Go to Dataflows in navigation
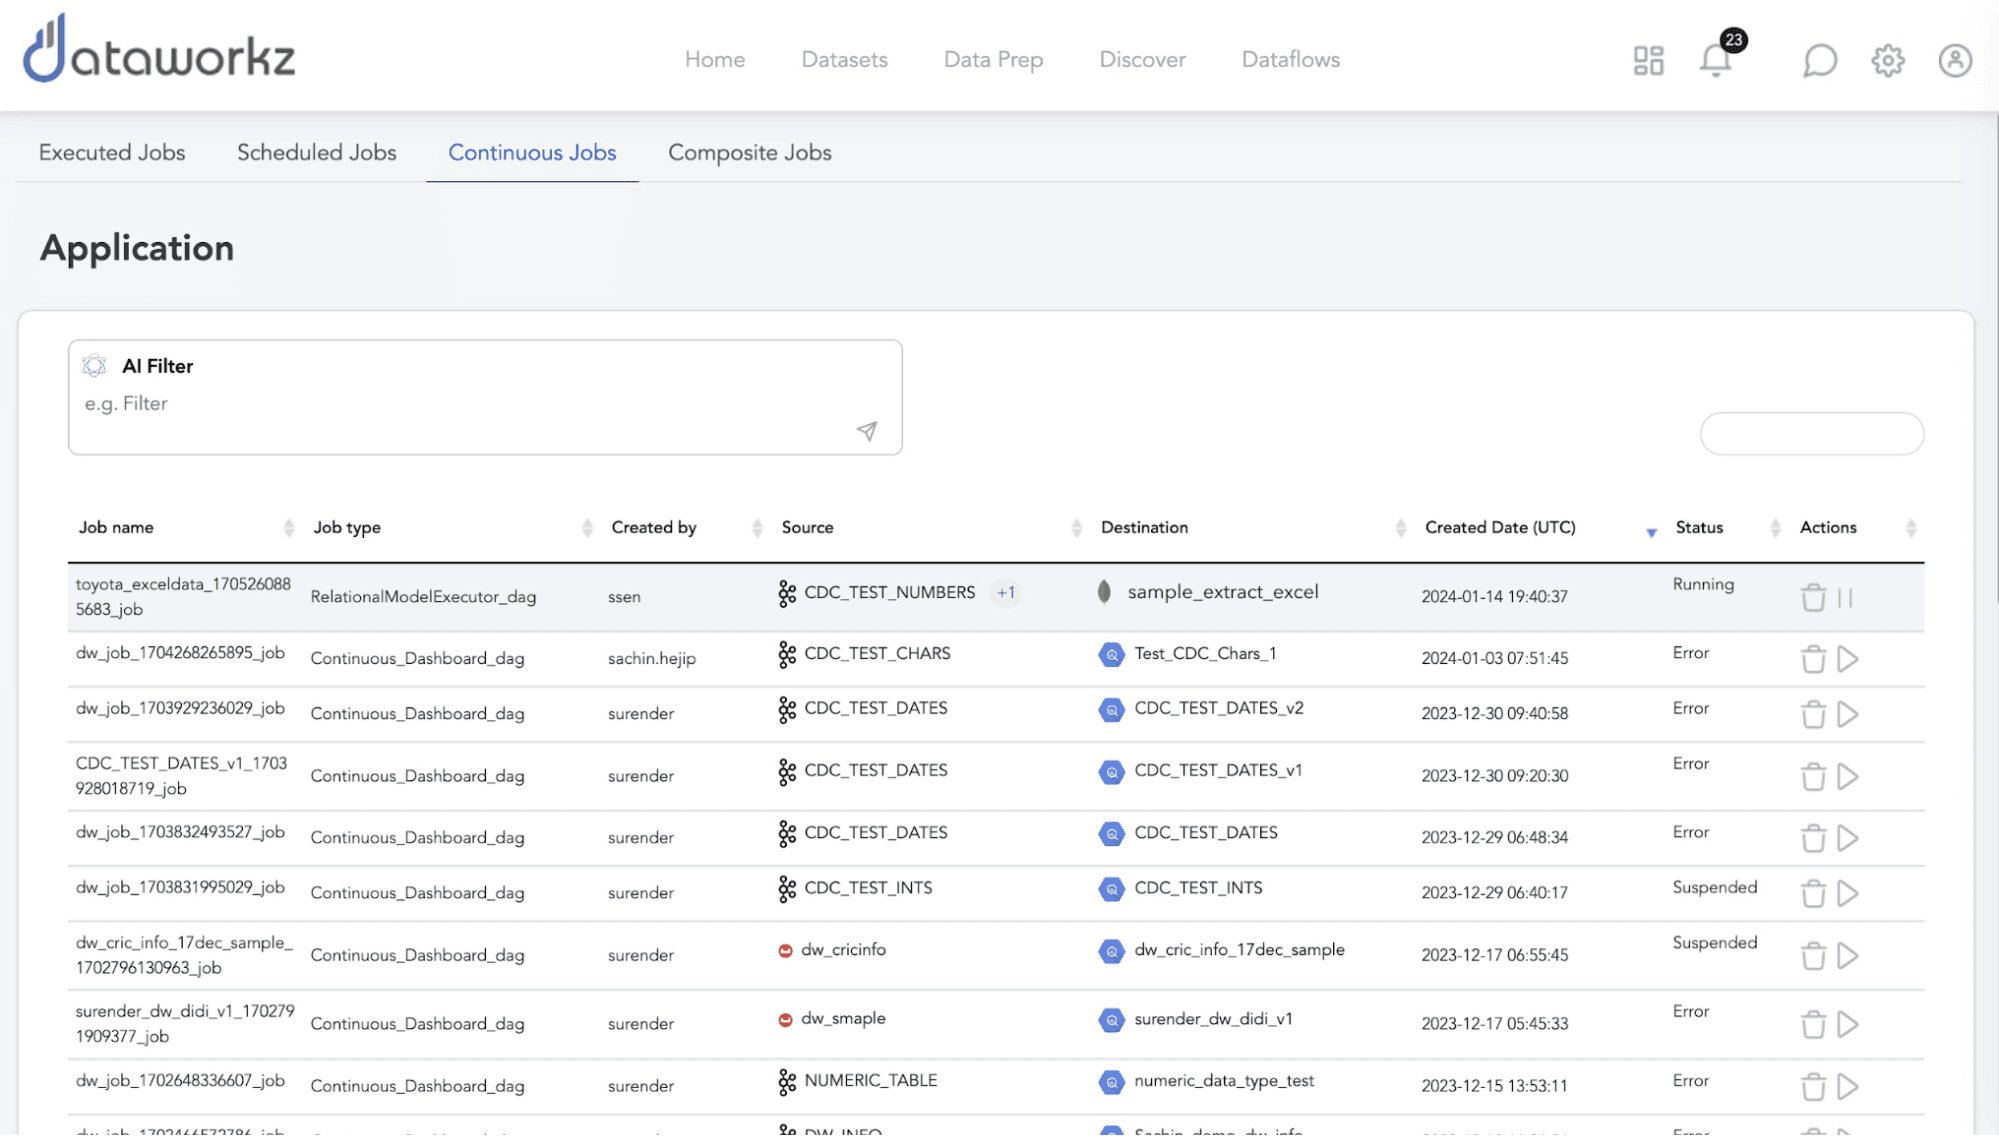Screen dimensions: 1999x1136 (x=1290, y=60)
